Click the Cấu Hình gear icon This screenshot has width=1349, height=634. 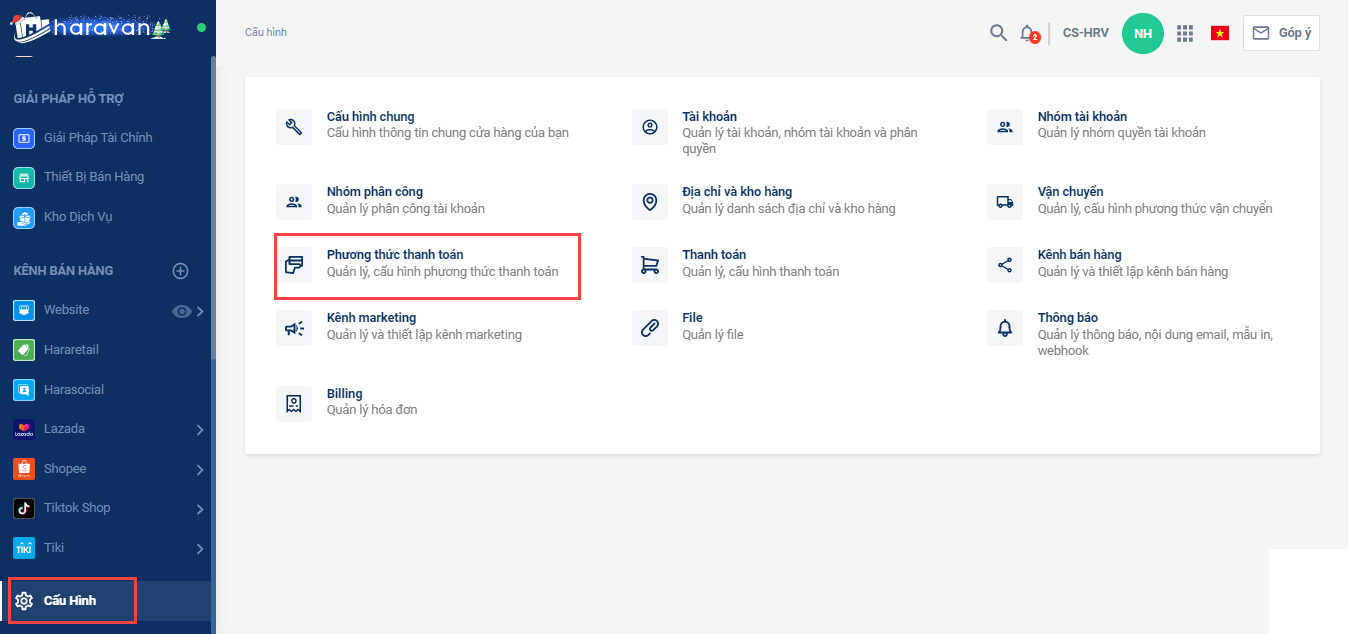pyautogui.click(x=24, y=601)
